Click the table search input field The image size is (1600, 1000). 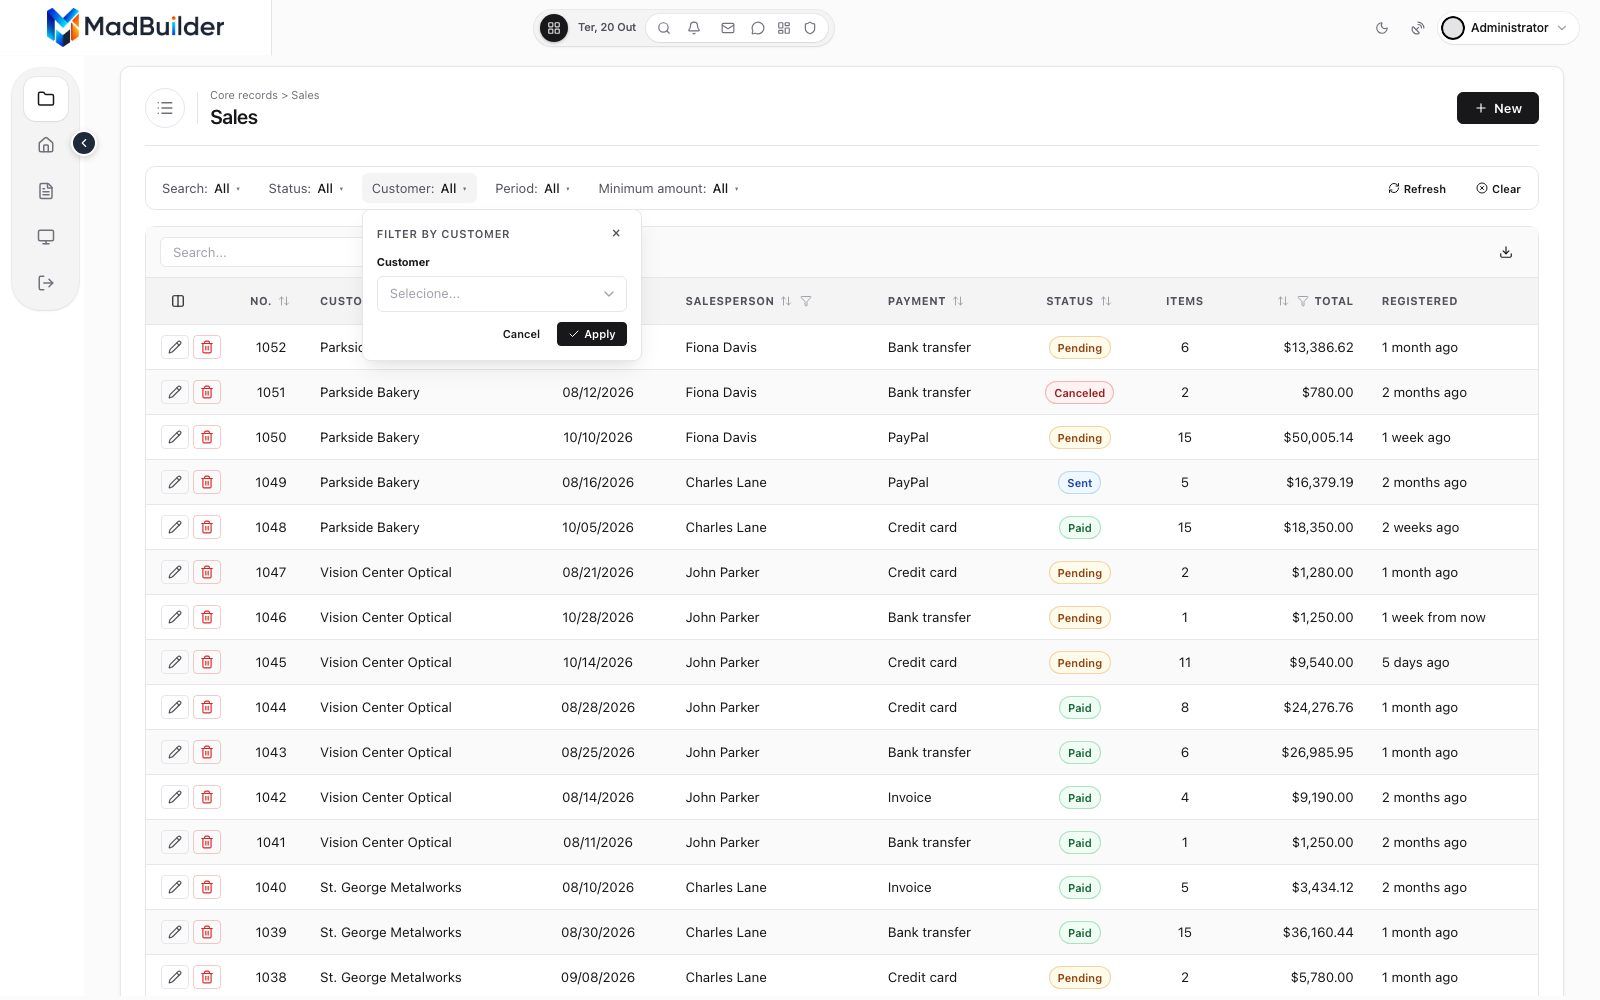click(262, 252)
